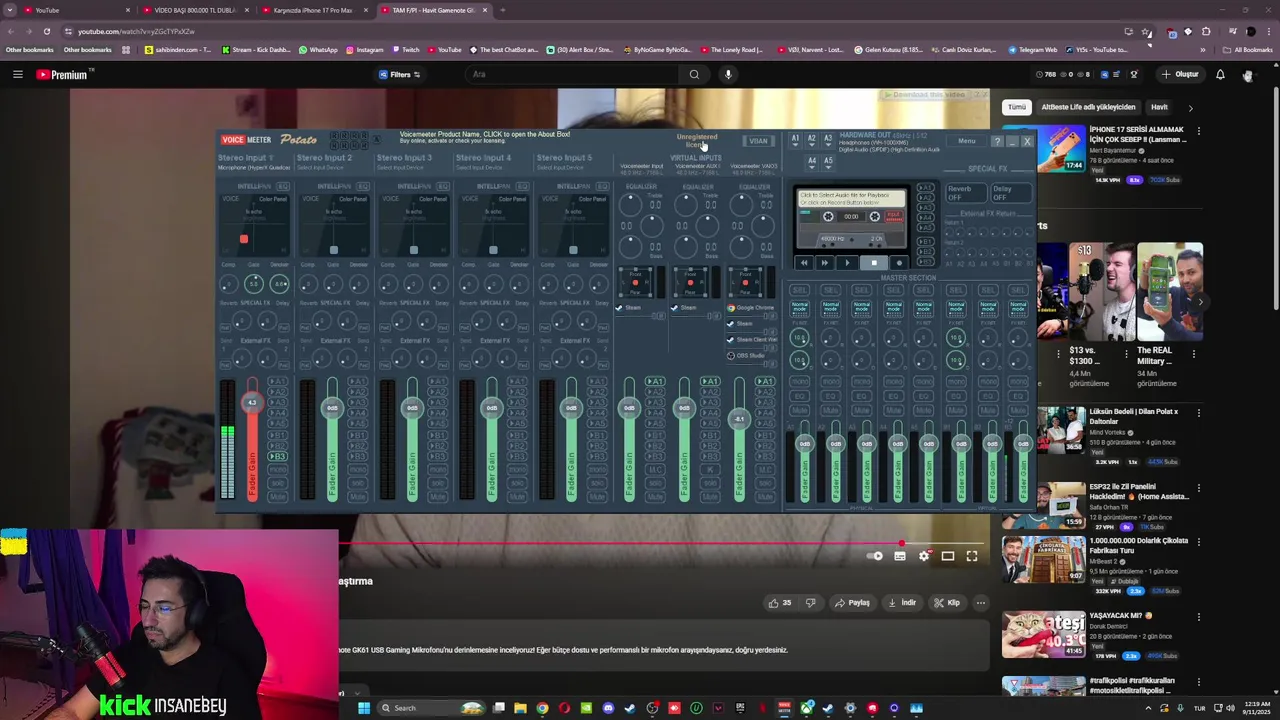Open hardware out A3 device selector
This screenshot has height=720, width=1280.
(x=827, y=140)
